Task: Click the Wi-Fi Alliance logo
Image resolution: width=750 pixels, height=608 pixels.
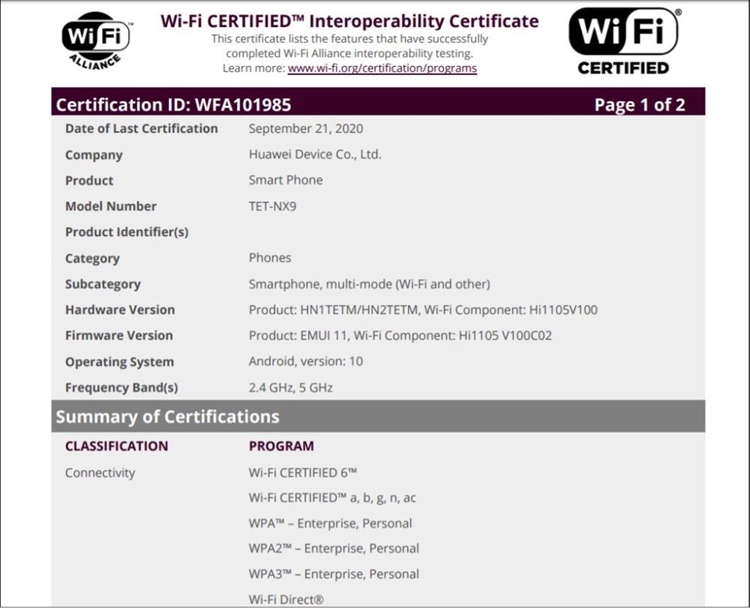Action: (x=97, y=41)
